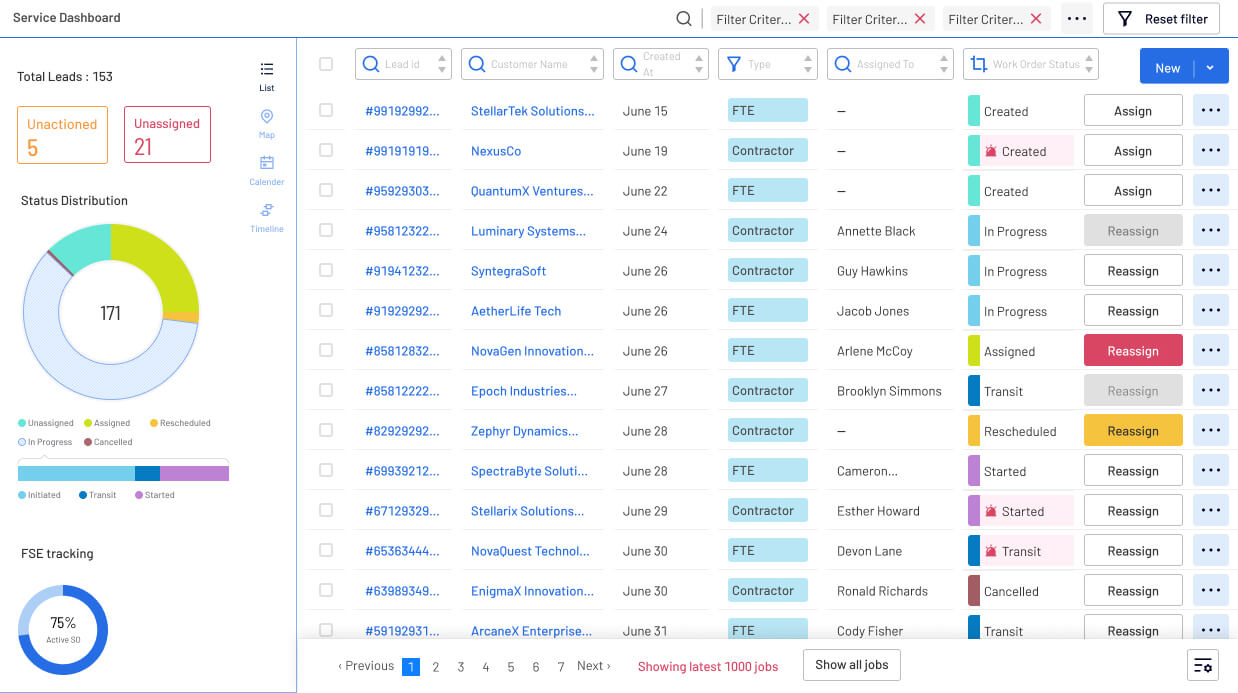1238x693 pixels.
Task: Open more options for EnigmaX Innovation row
Action: (1210, 590)
